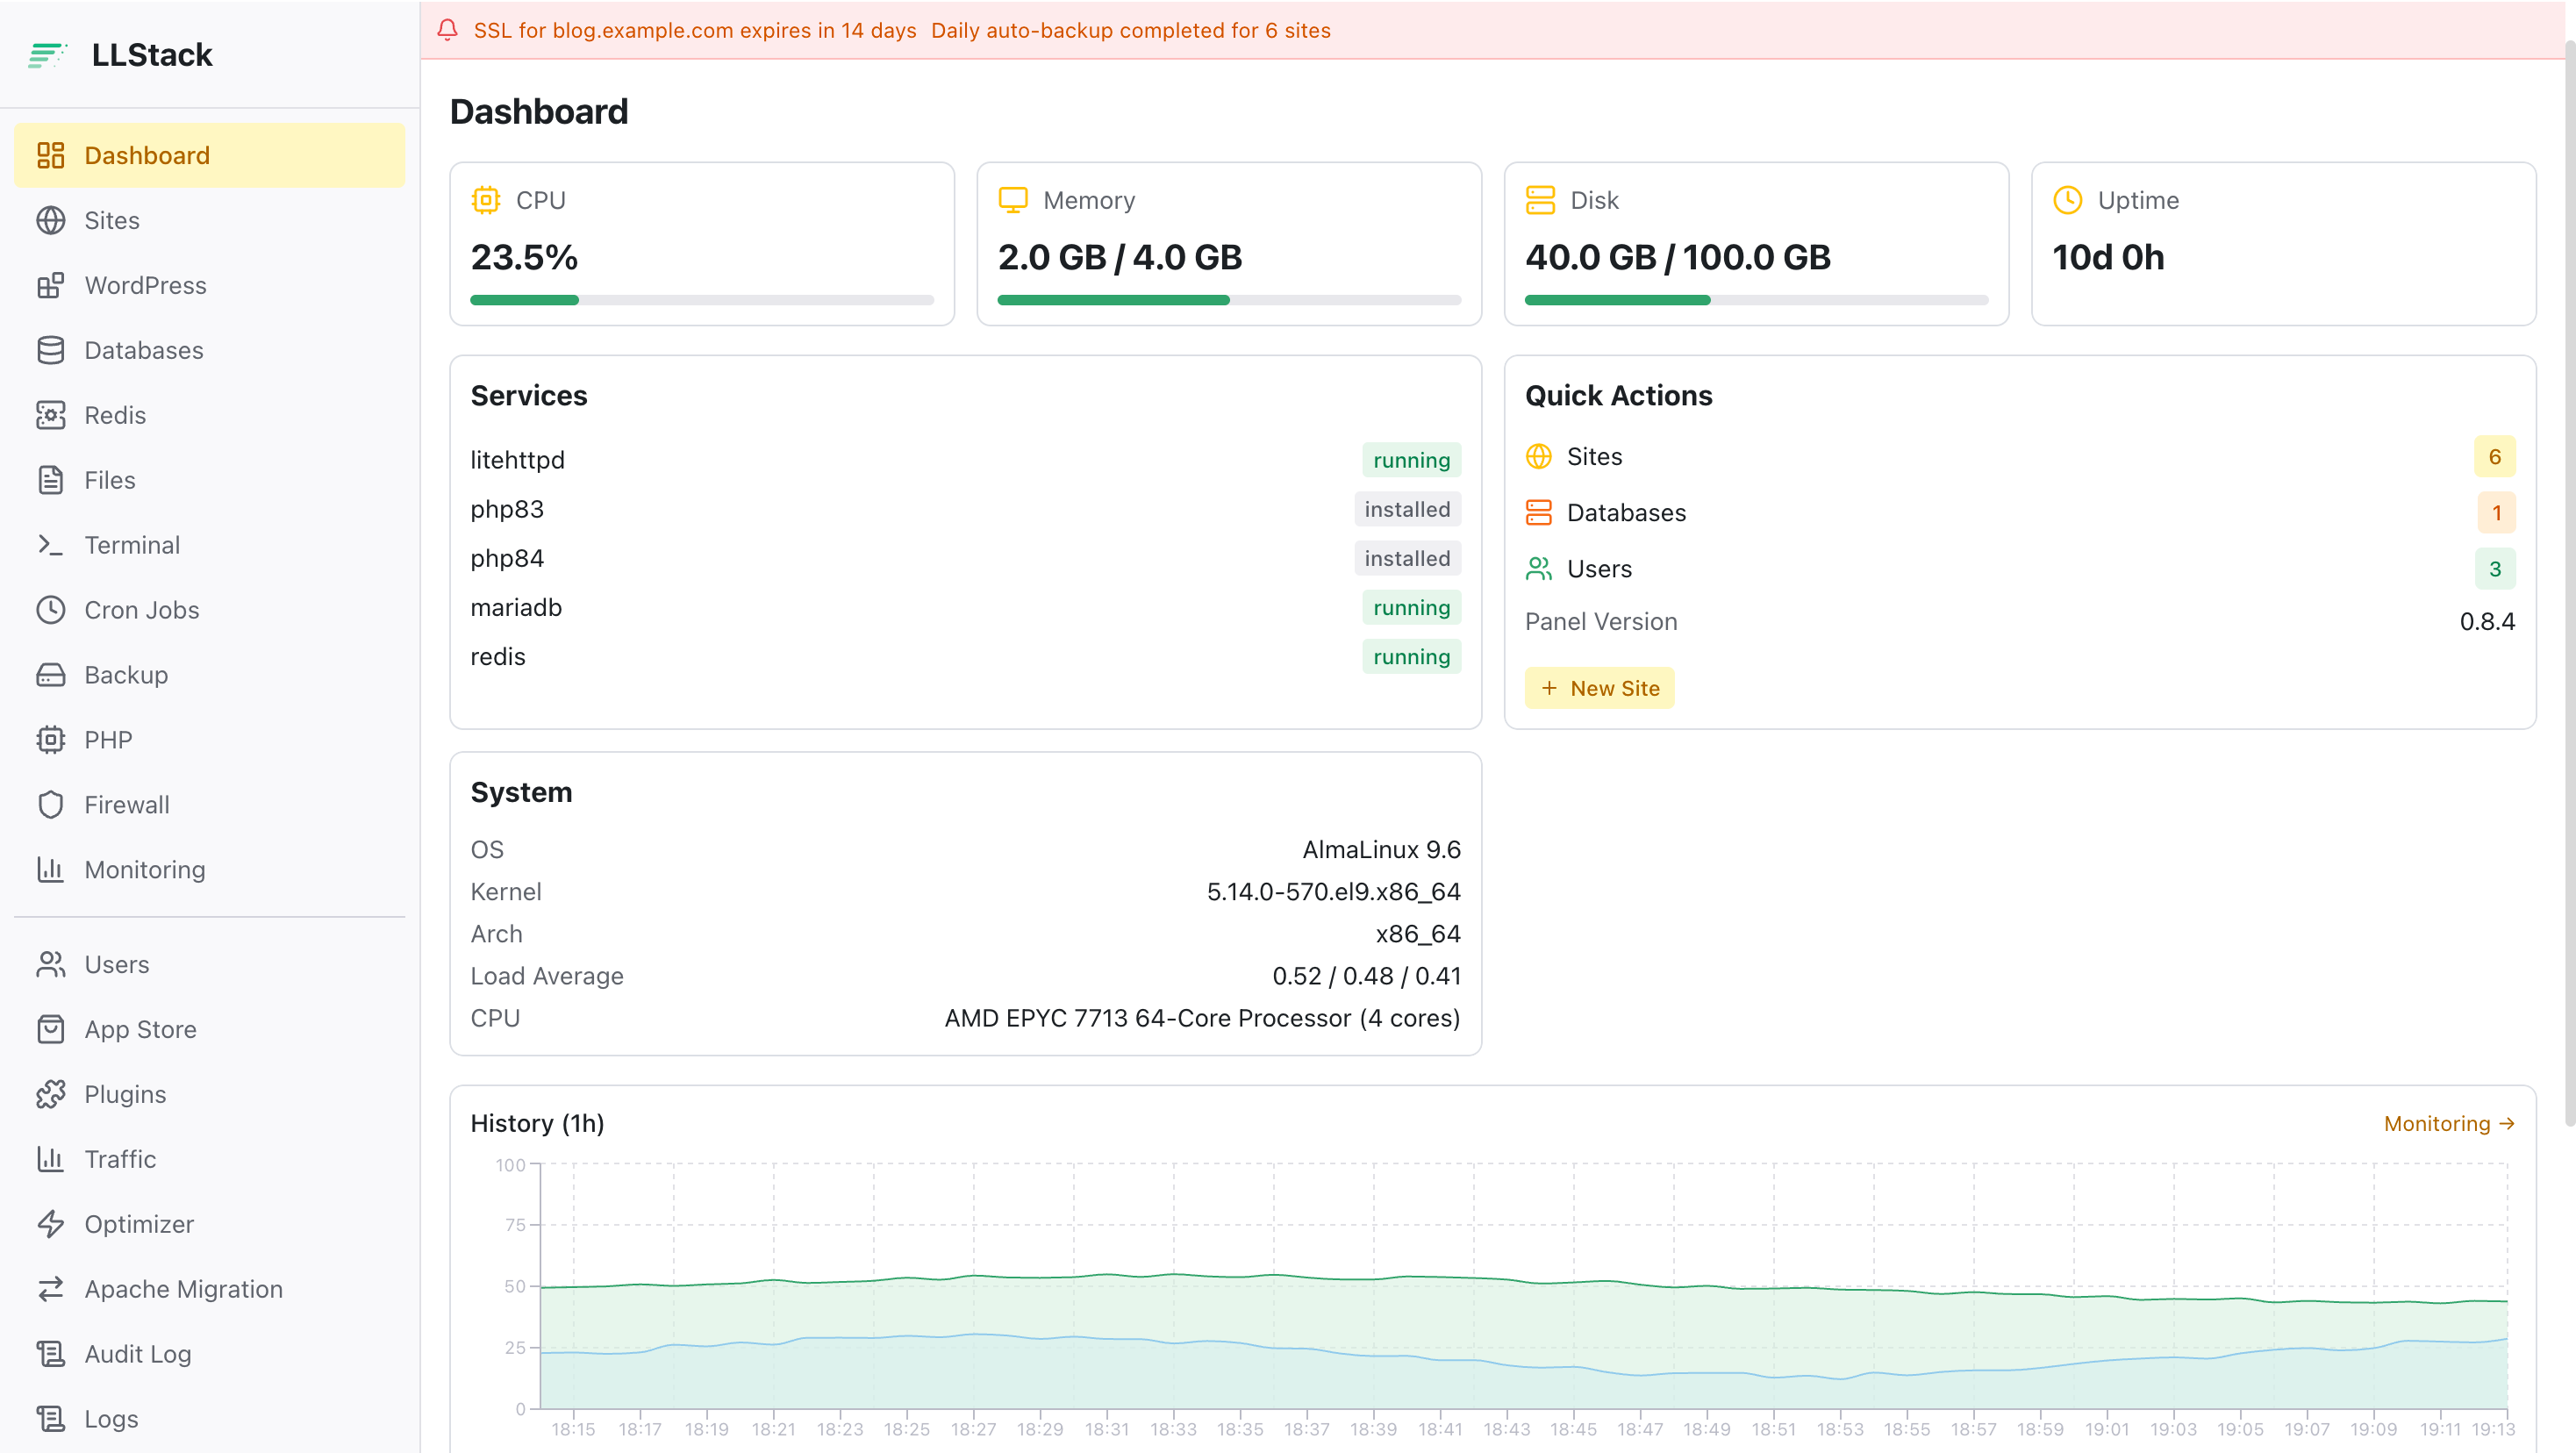The height and width of the screenshot is (1453, 2576).
Task: Click the notification bell icon
Action: point(447,30)
